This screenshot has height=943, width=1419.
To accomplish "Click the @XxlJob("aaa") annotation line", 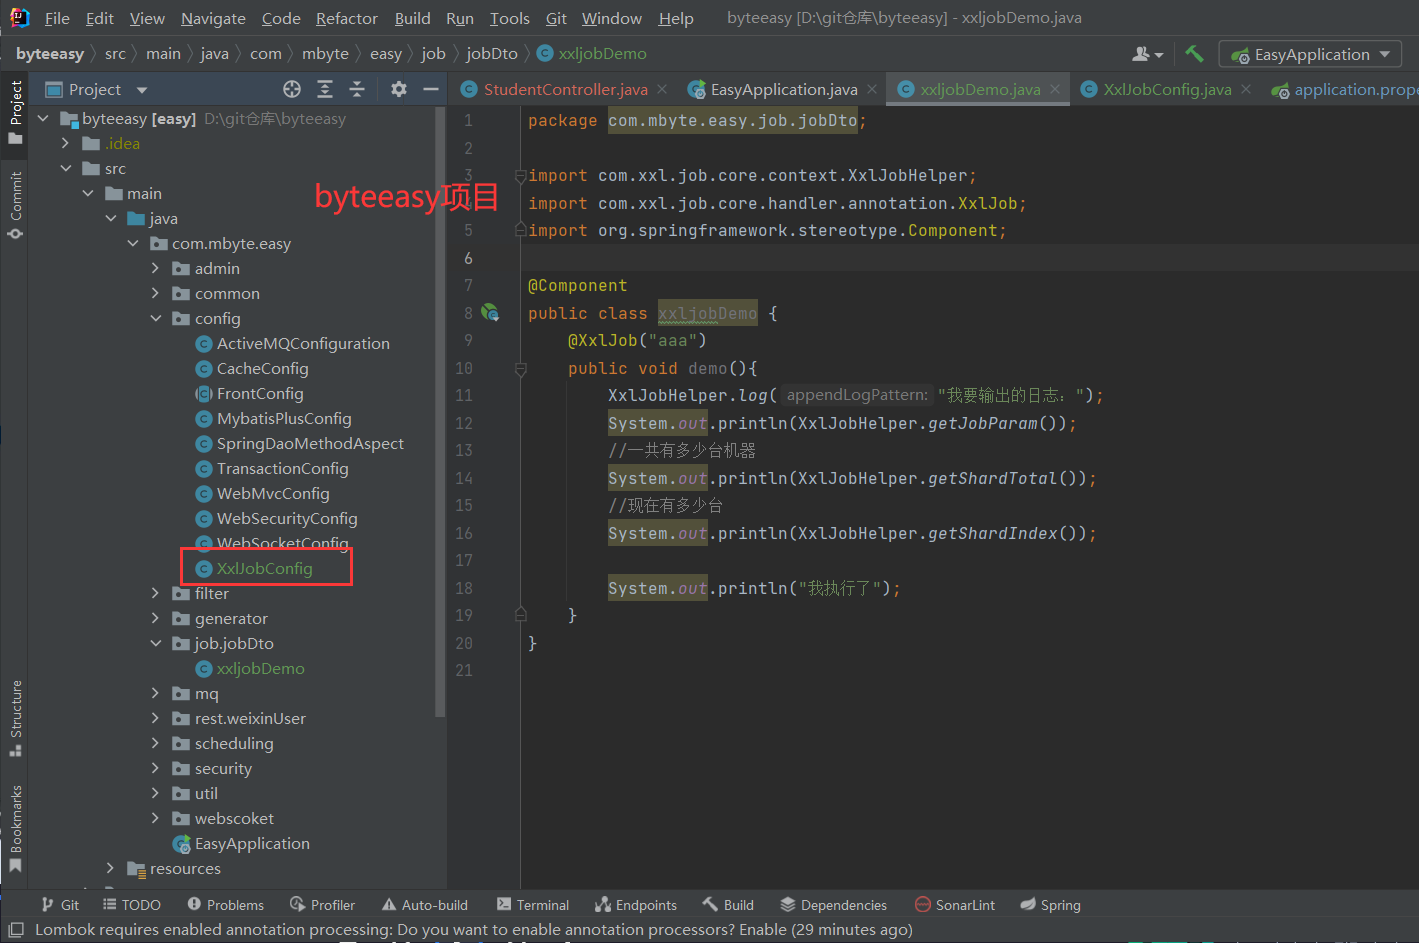I will [x=637, y=341].
